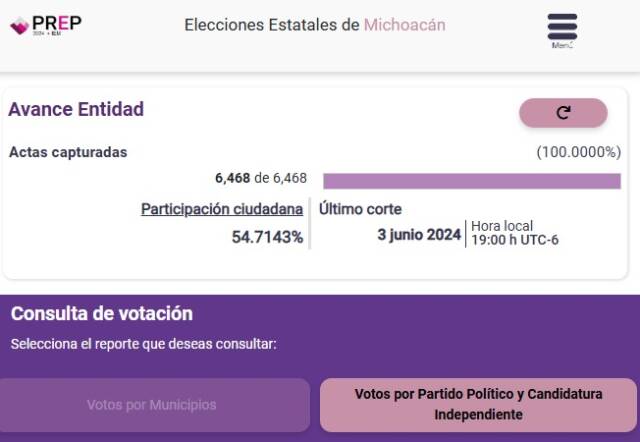The height and width of the screenshot is (442, 640).
Task: Open the hamburger Menú icon
Action: [x=562, y=27]
